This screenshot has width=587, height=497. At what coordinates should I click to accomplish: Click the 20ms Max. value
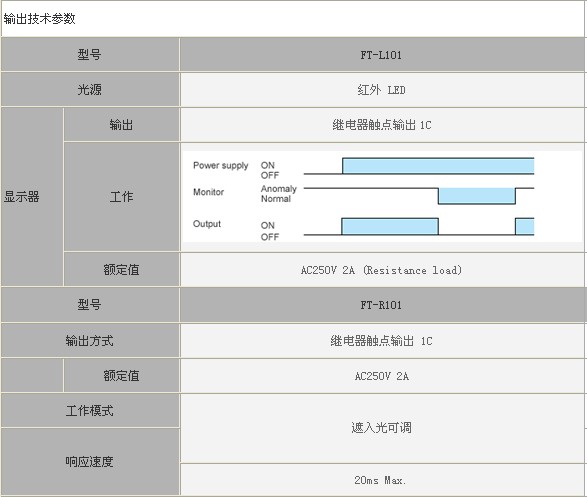(x=380, y=480)
